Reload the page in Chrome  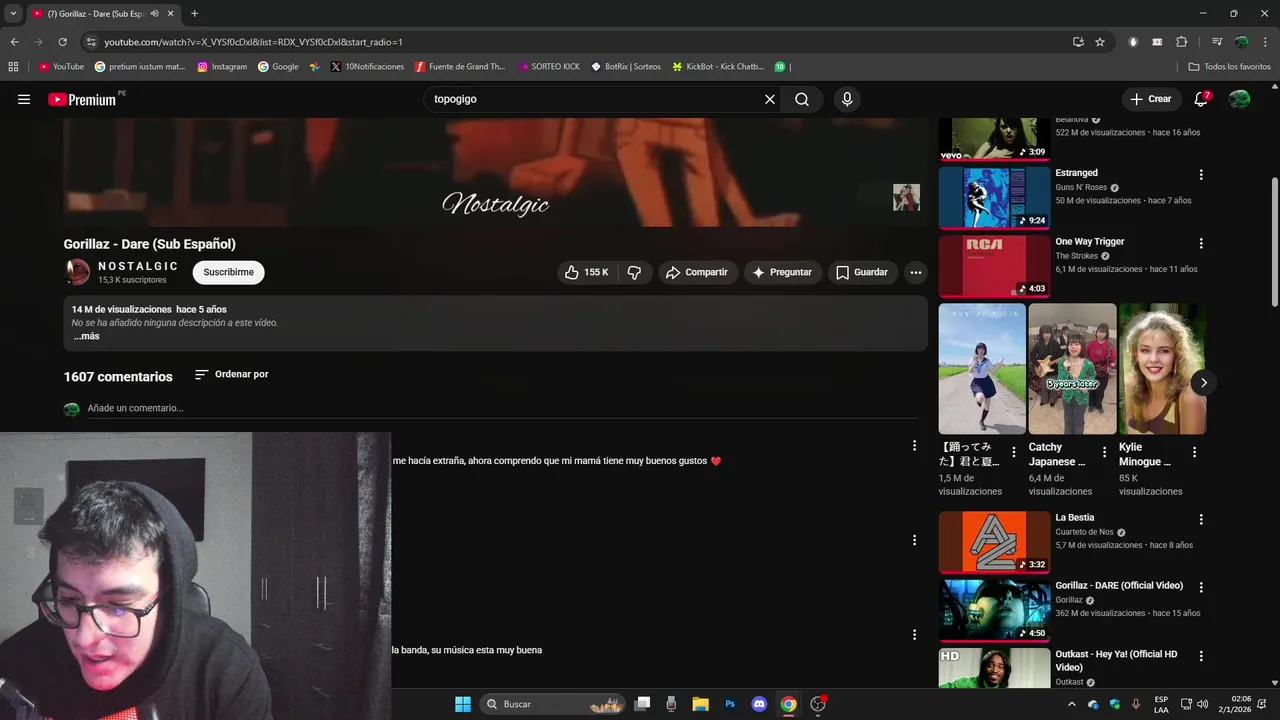[62, 42]
